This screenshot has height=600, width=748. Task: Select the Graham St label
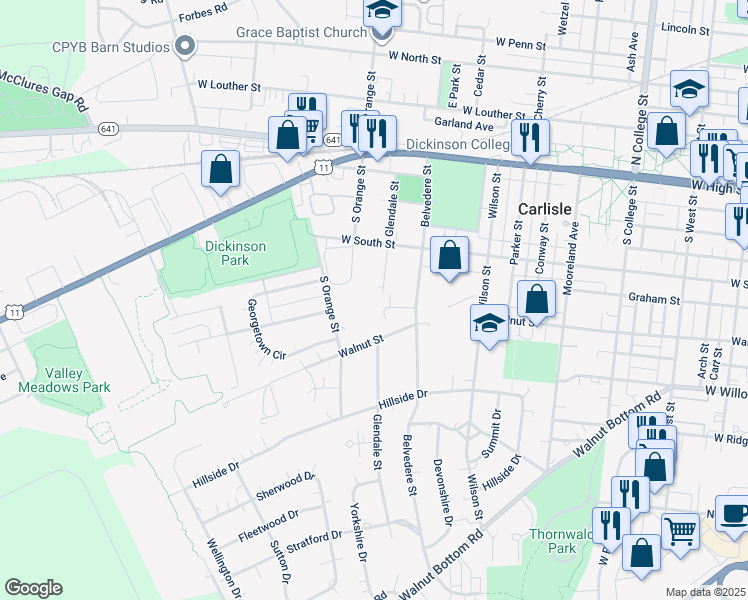pos(654,299)
